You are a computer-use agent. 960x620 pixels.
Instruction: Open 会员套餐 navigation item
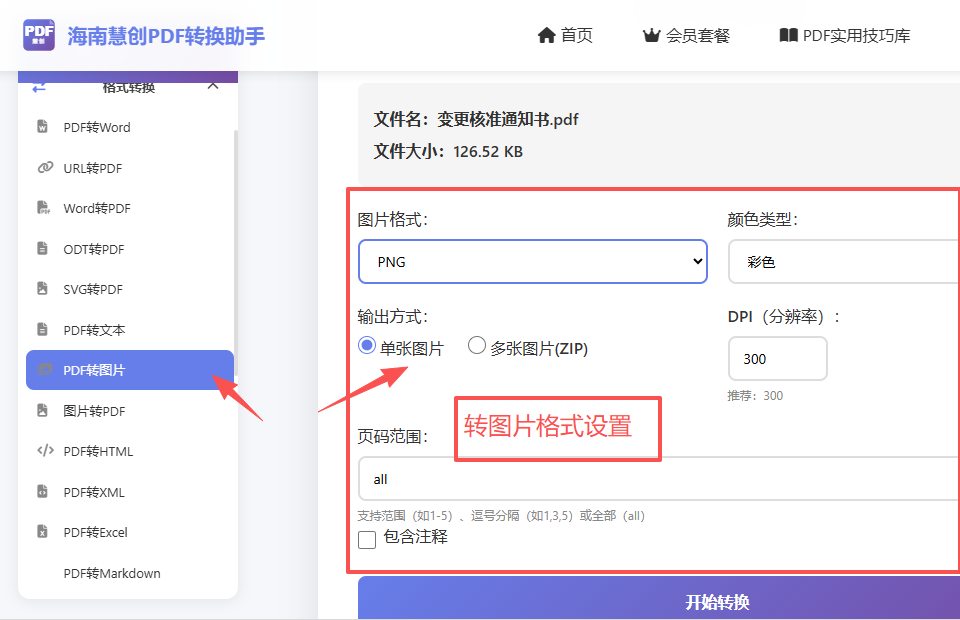click(686, 35)
